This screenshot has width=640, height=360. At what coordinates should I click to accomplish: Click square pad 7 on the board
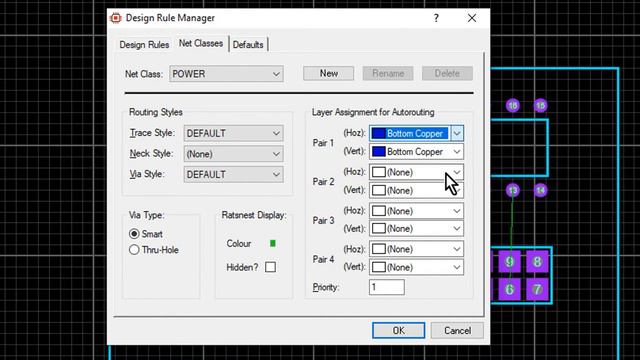click(x=537, y=289)
